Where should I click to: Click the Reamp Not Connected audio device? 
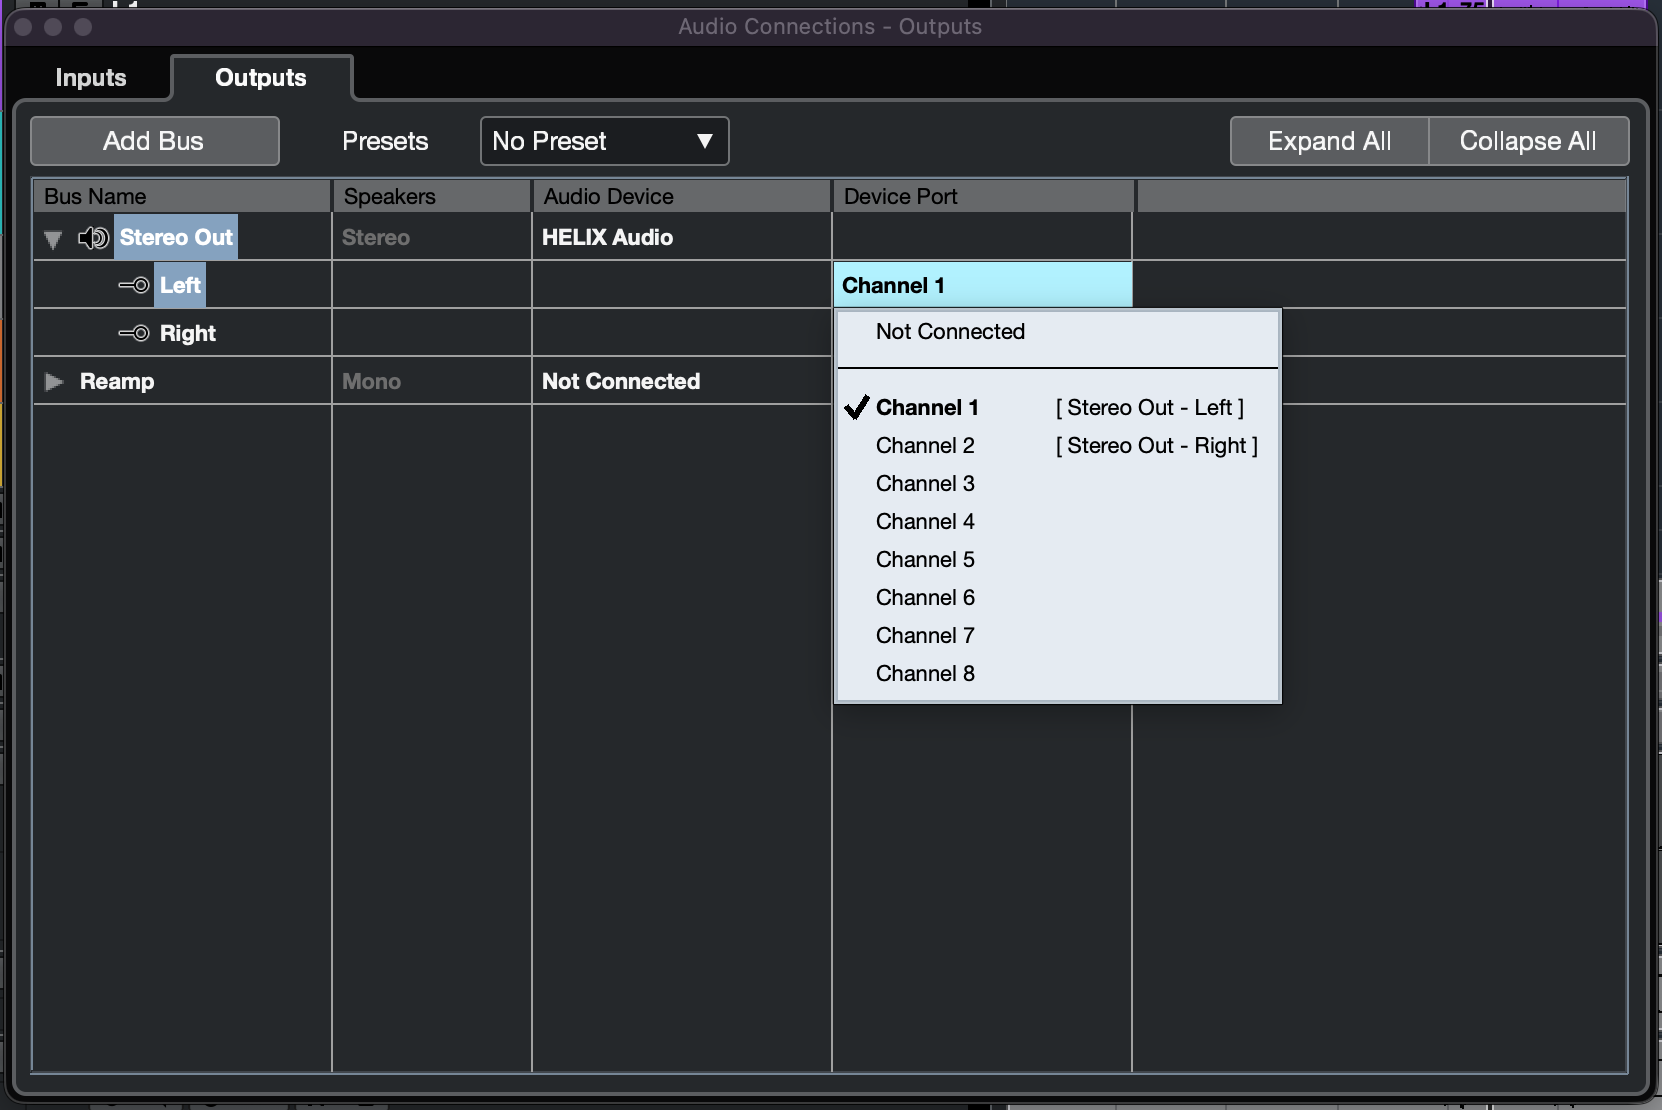click(621, 382)
